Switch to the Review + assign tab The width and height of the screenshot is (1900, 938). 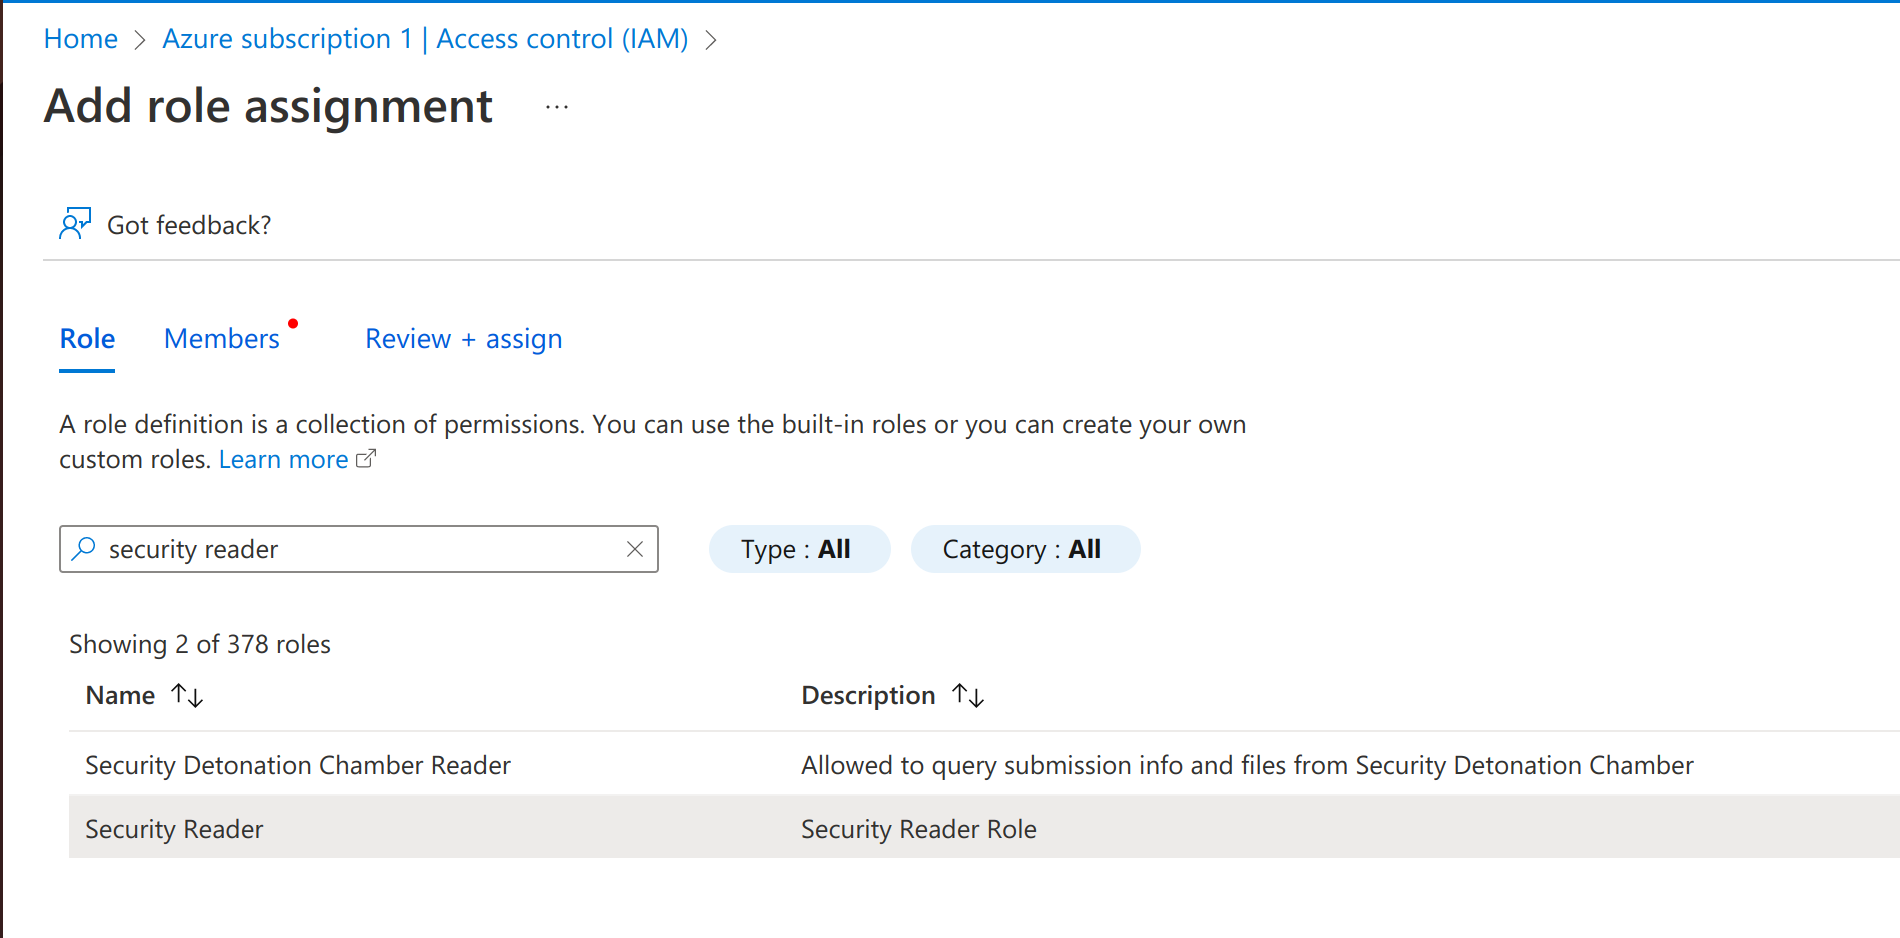point(464,339)
